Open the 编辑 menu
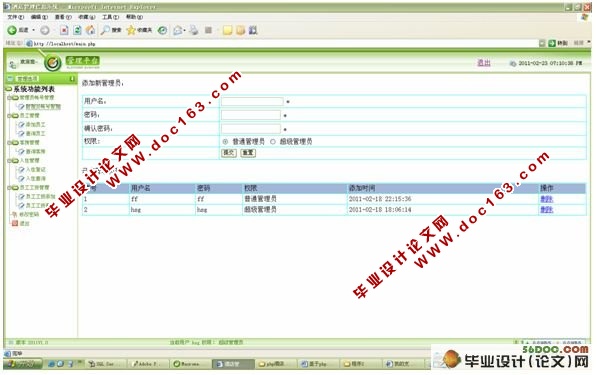Viewport: 597px width, 375px height. pyautogui.click(x=39, y=17)
